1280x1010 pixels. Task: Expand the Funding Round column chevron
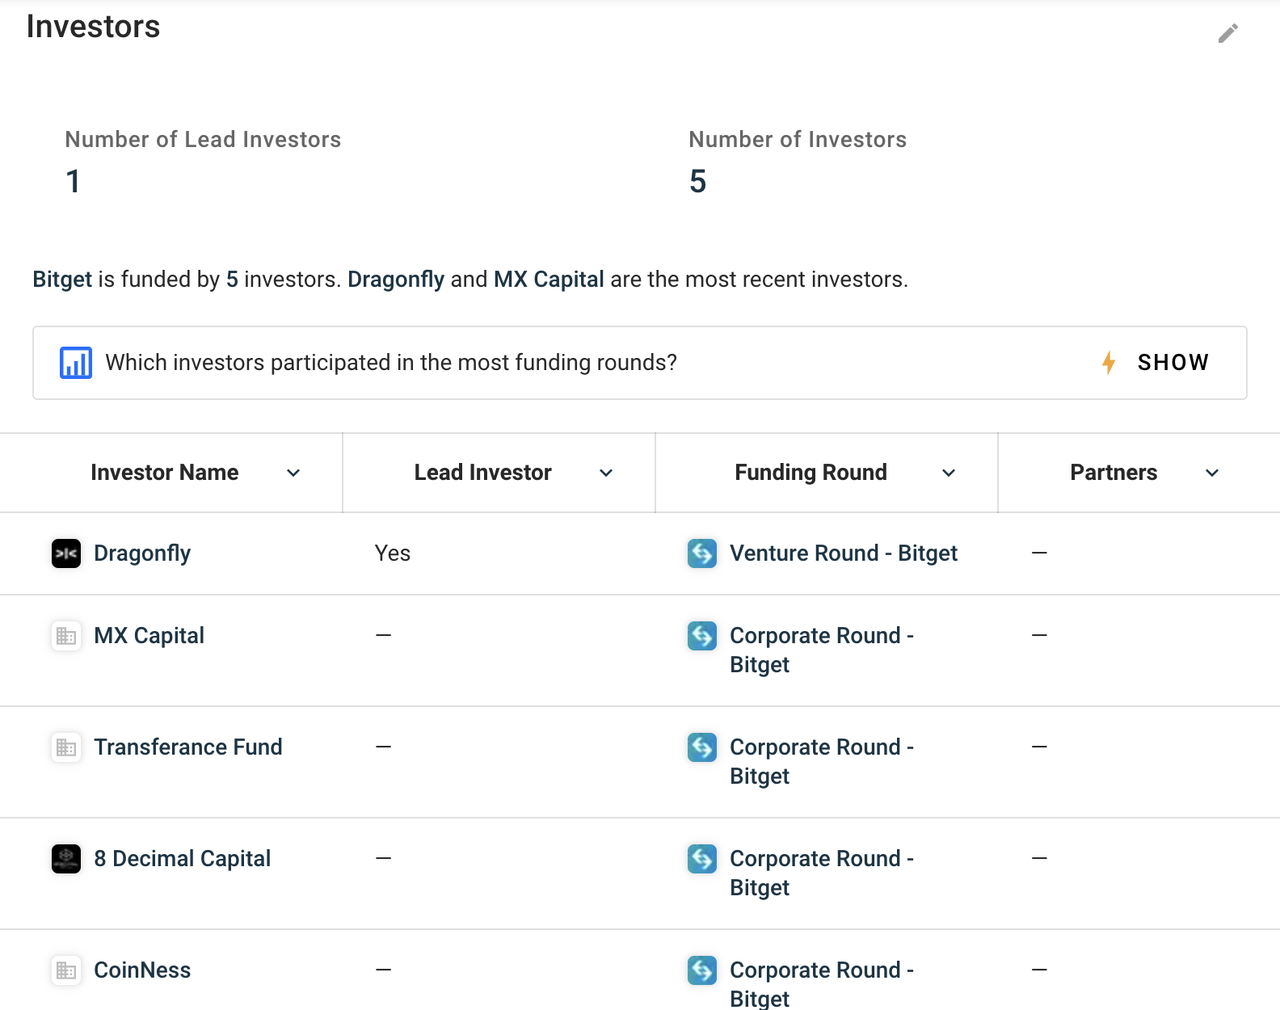949,473
